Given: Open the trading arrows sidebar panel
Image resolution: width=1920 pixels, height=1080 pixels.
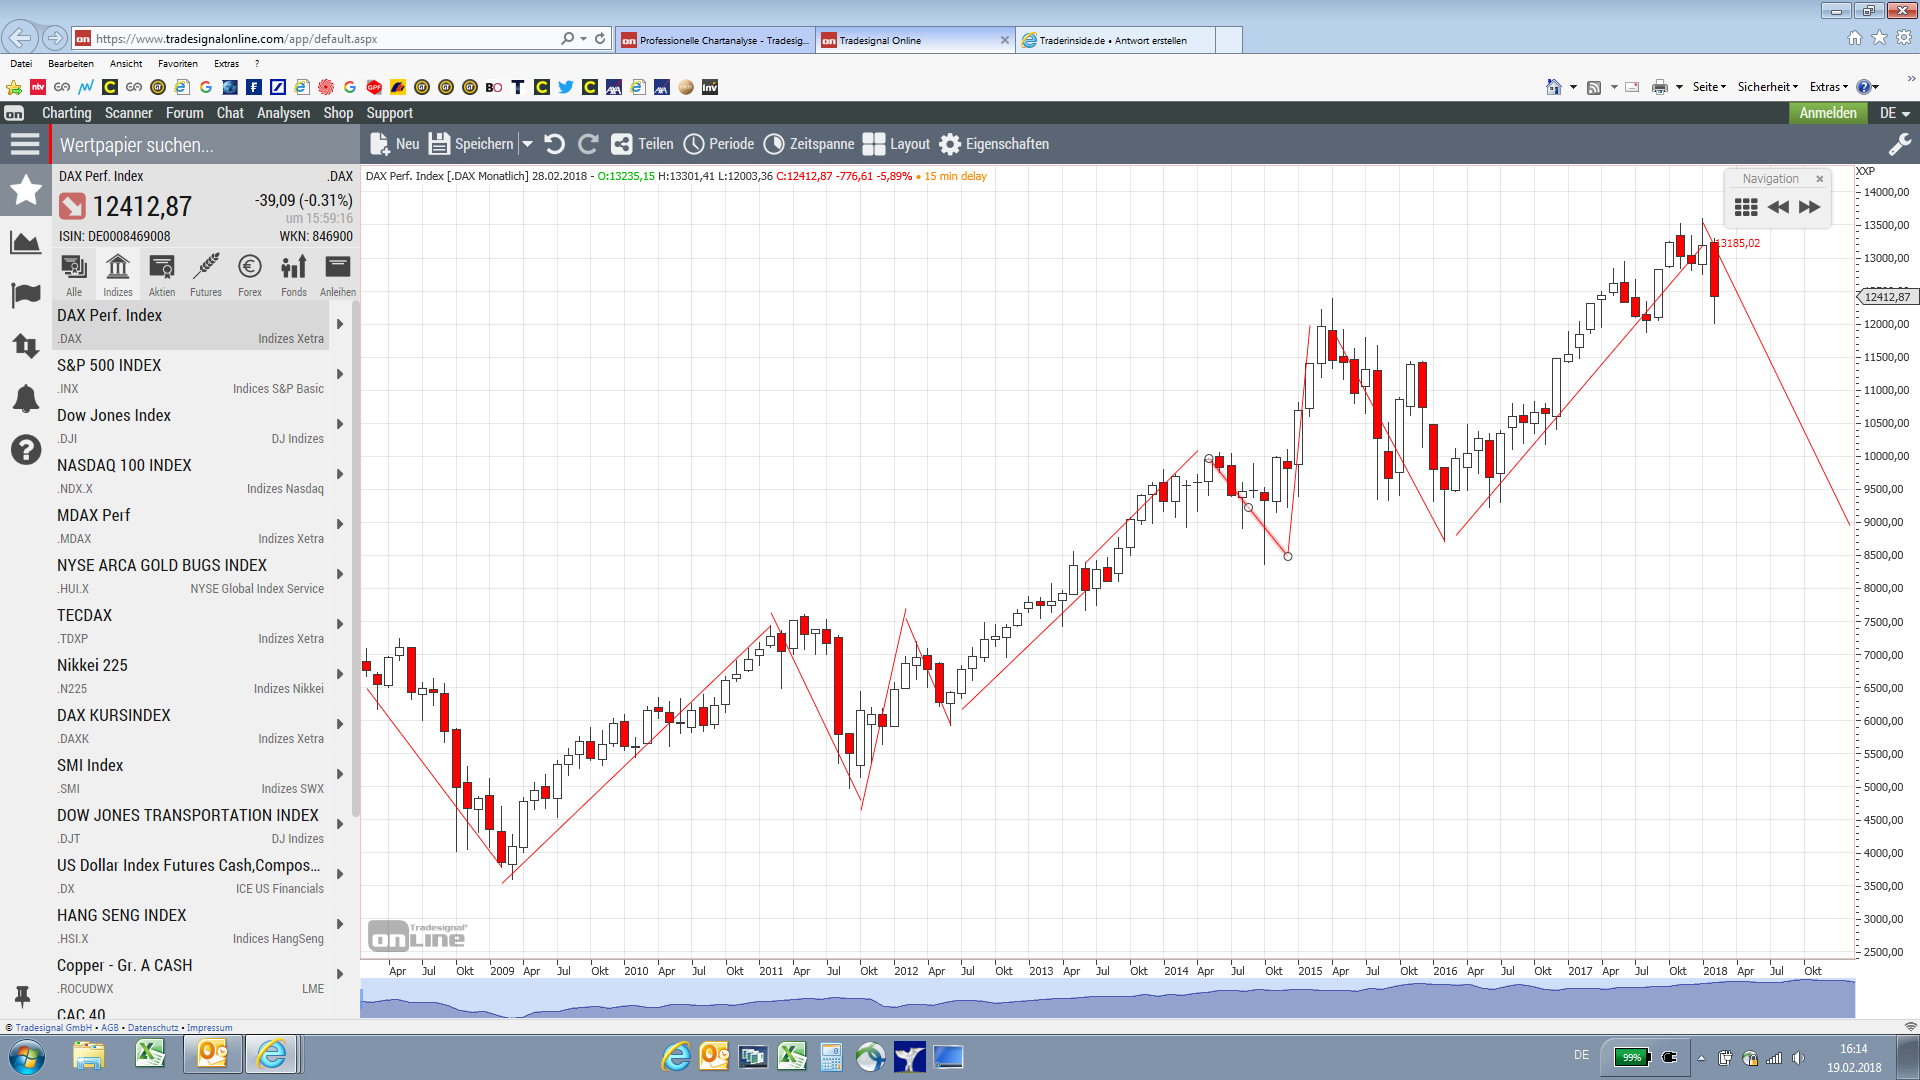Looking at the screenshot, I should 25,346.
